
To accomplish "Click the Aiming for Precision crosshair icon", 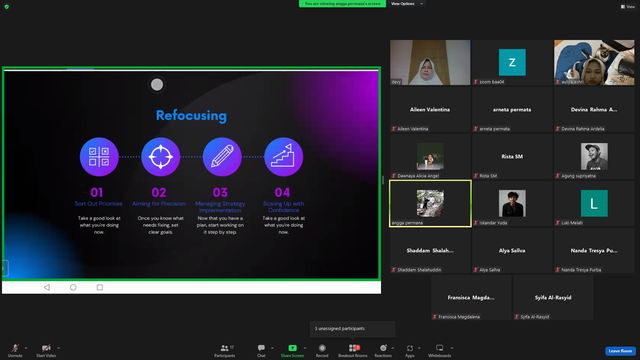I will click(160, 157).
